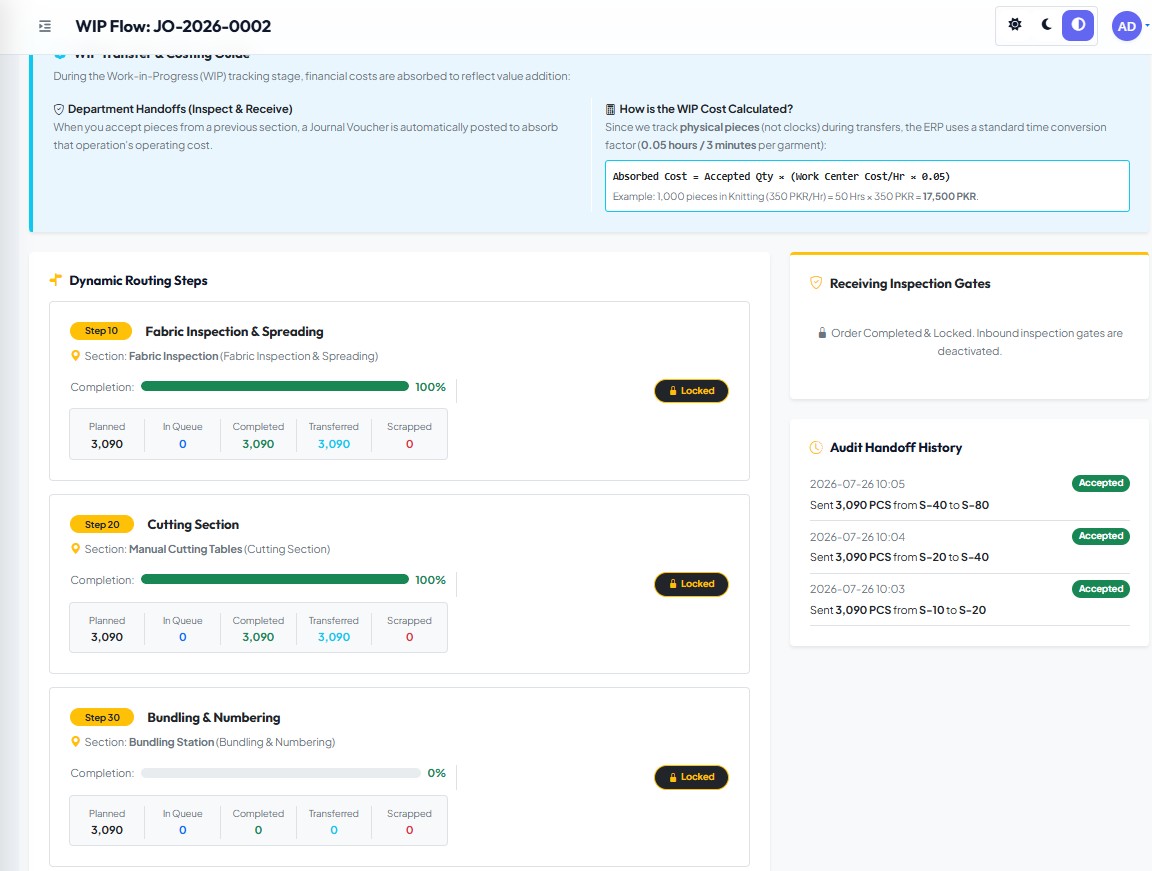Toggle the sidebar menu icon
1152x871 pixels.
45,26
